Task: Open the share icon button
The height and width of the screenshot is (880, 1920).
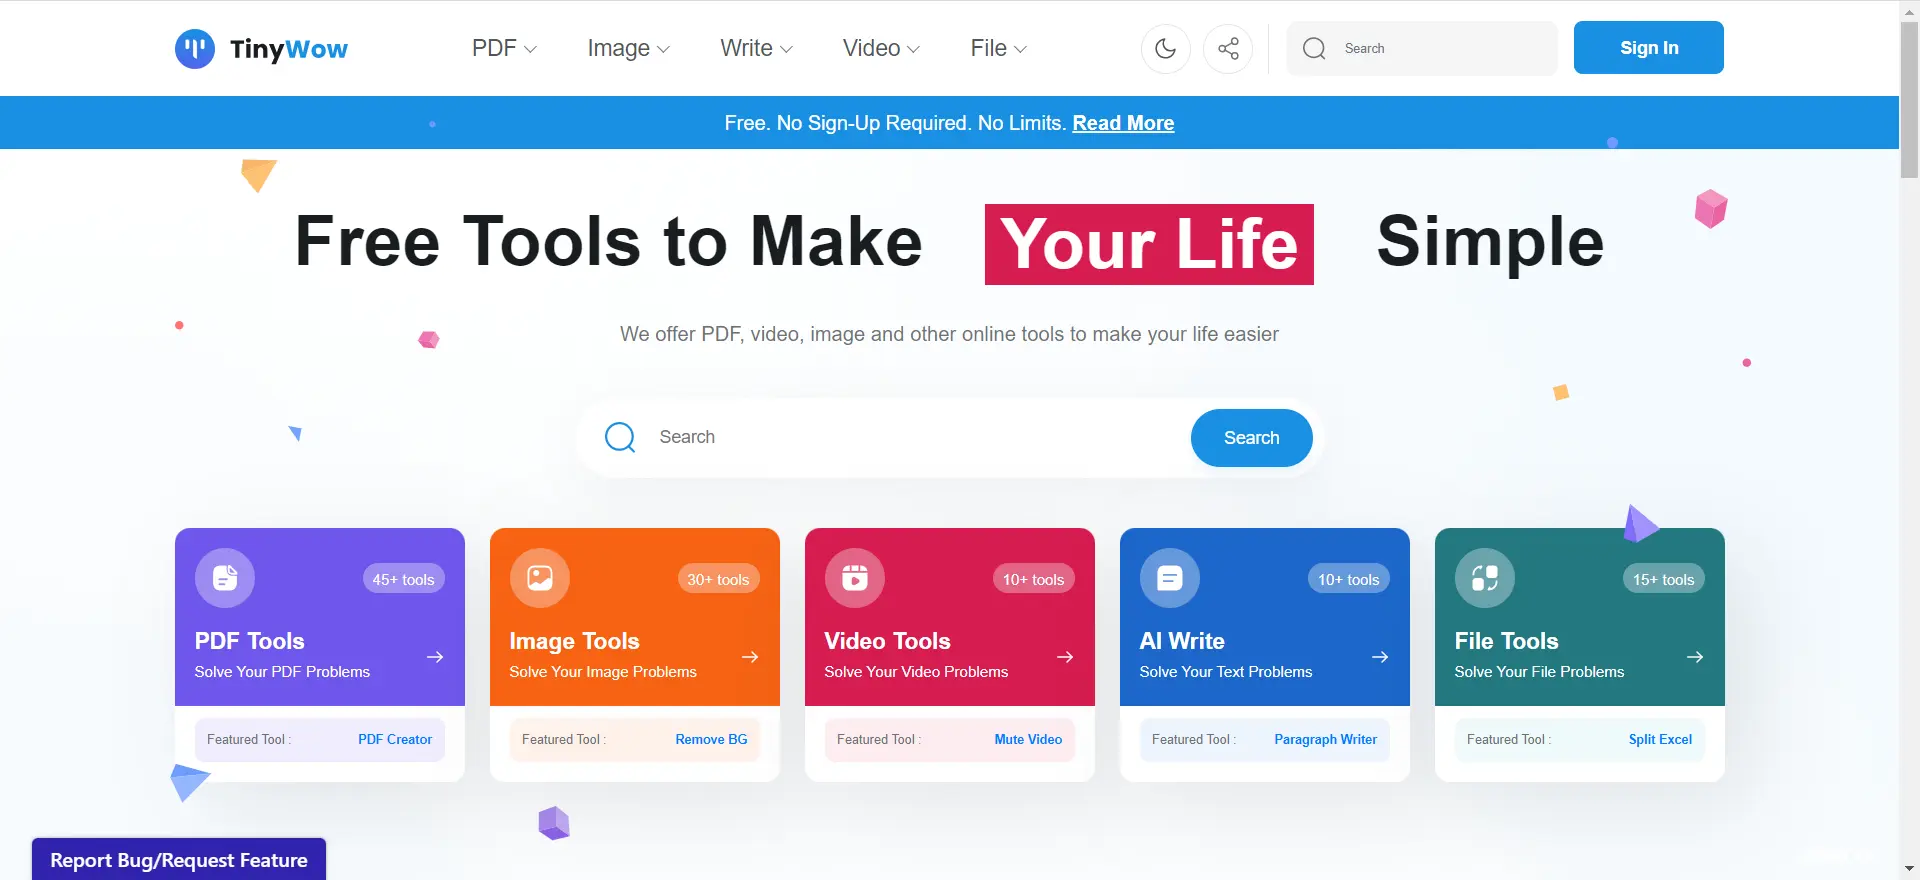Action: (x=1228, y=48)
